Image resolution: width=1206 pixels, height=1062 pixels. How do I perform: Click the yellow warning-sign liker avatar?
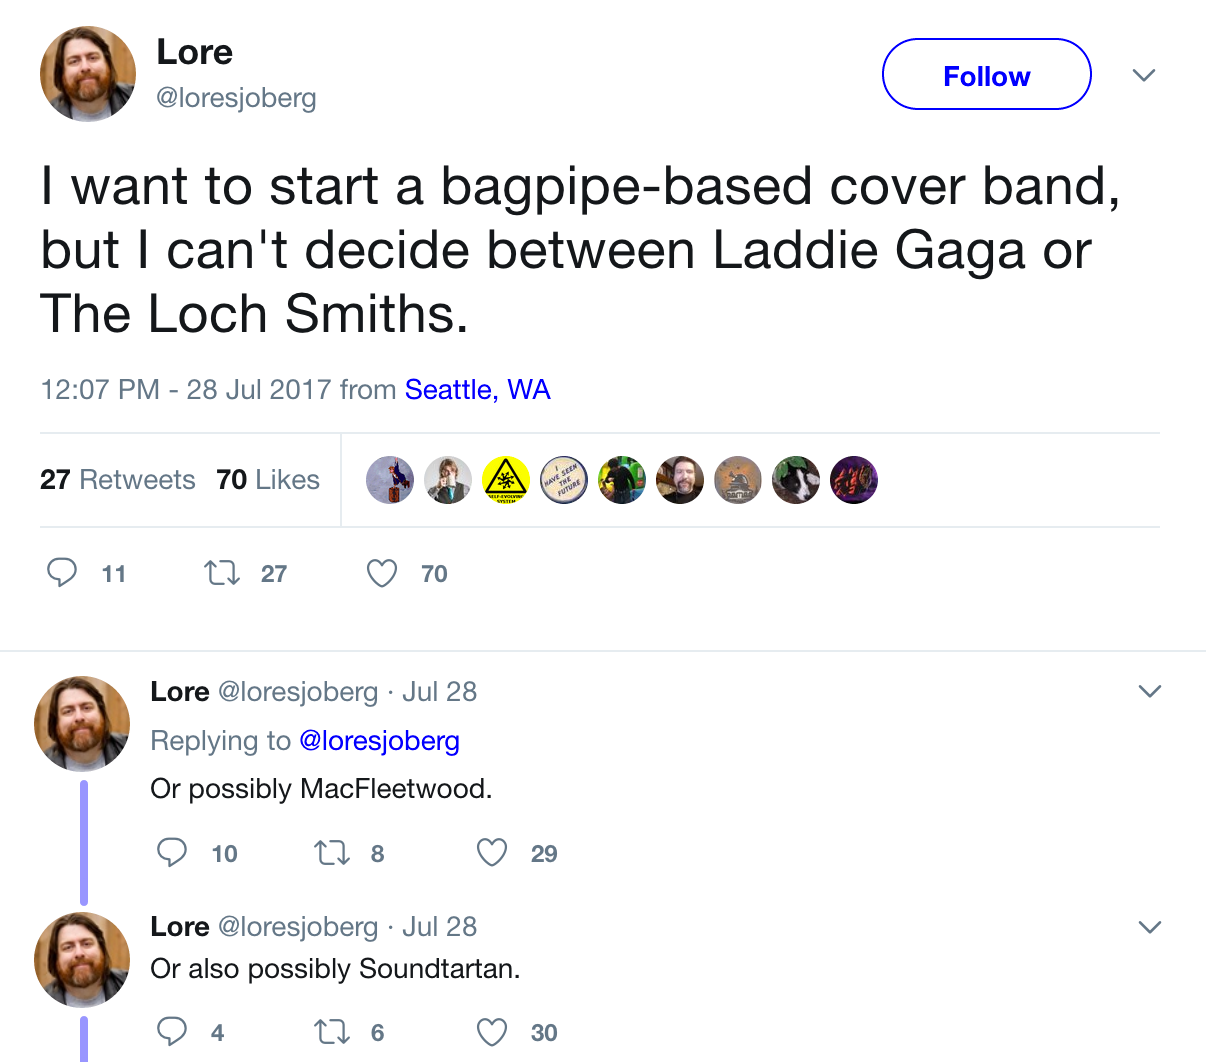[x=506, y=480]
